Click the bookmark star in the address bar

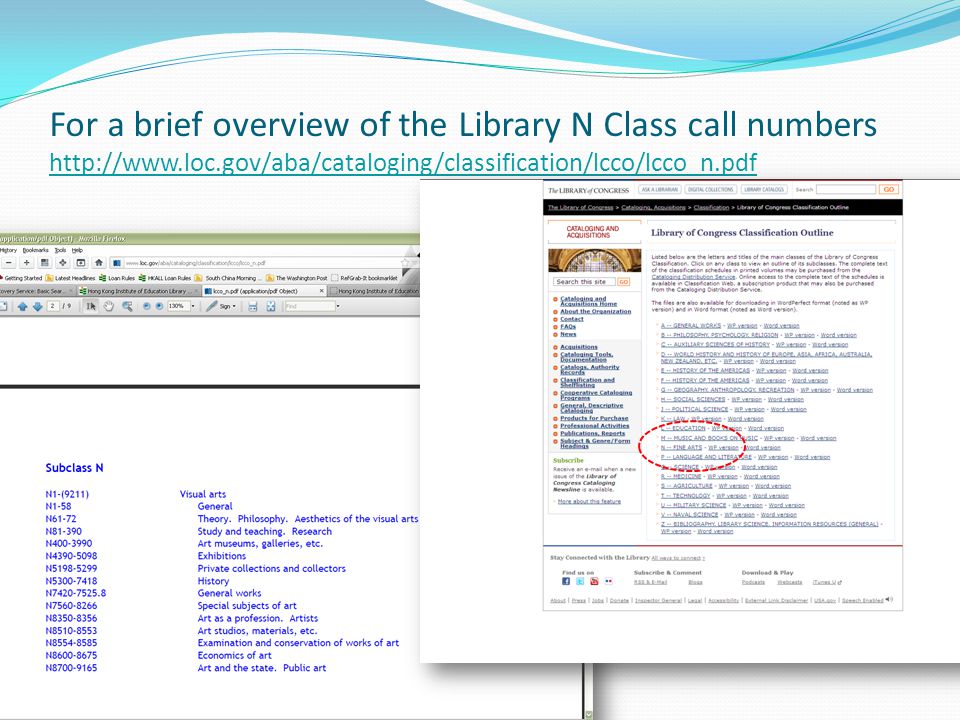tap(405, 263)
